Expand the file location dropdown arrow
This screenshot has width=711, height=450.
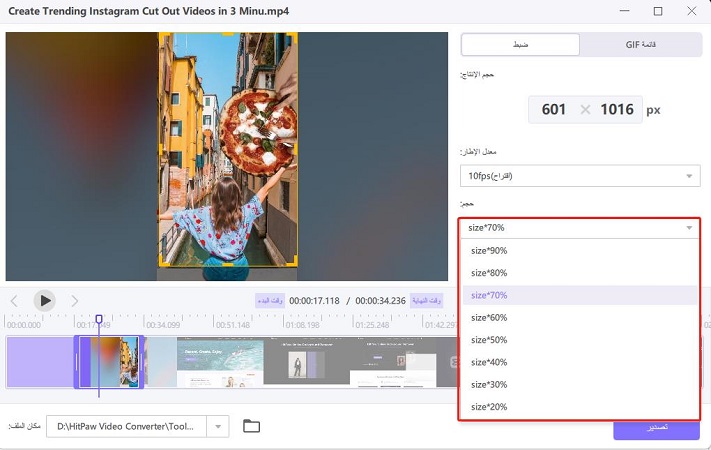[x=218, y=426]
